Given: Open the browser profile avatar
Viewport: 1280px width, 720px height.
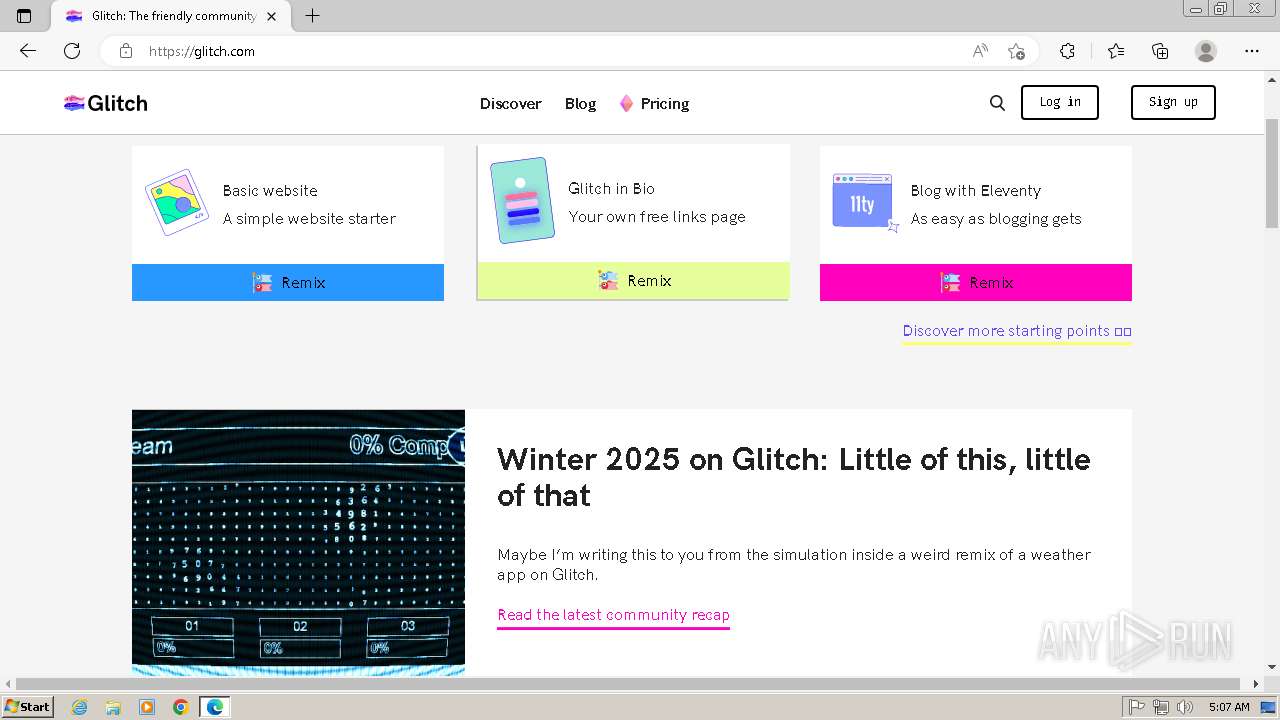Looking at the screenshot, I should pyautogui.click(x=1206, y=51).
